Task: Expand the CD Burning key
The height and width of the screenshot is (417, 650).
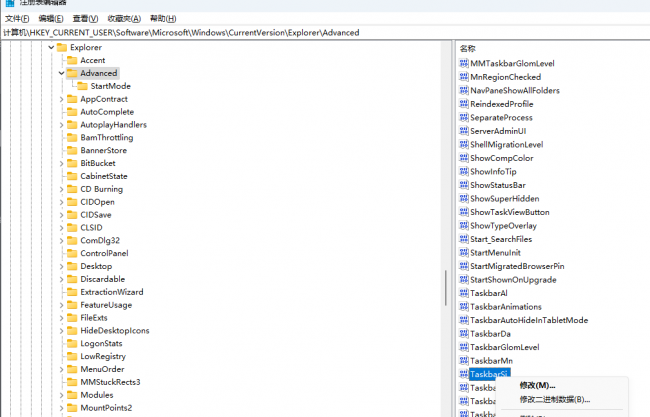Action: (61, 189)
